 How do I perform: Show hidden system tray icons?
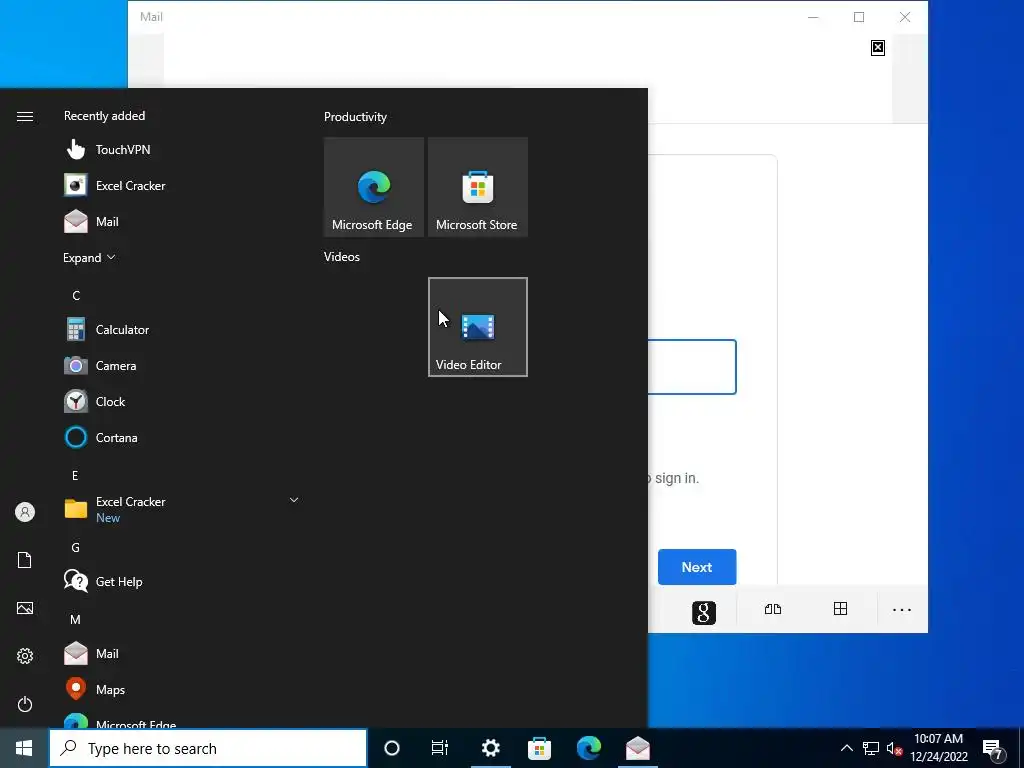(x=846, y=748)
